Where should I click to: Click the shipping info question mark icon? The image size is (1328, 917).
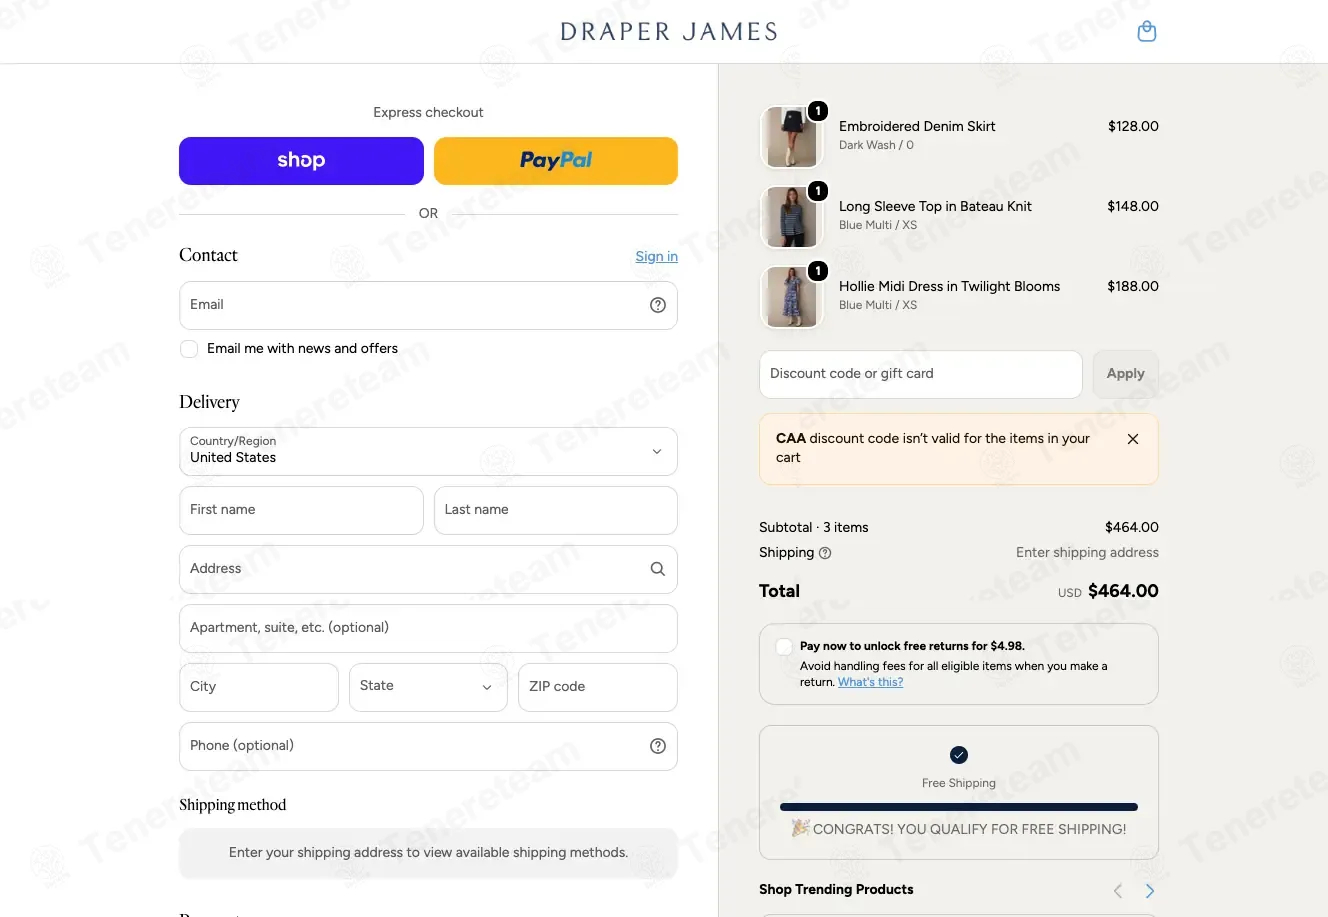click(x=825, y=553)
